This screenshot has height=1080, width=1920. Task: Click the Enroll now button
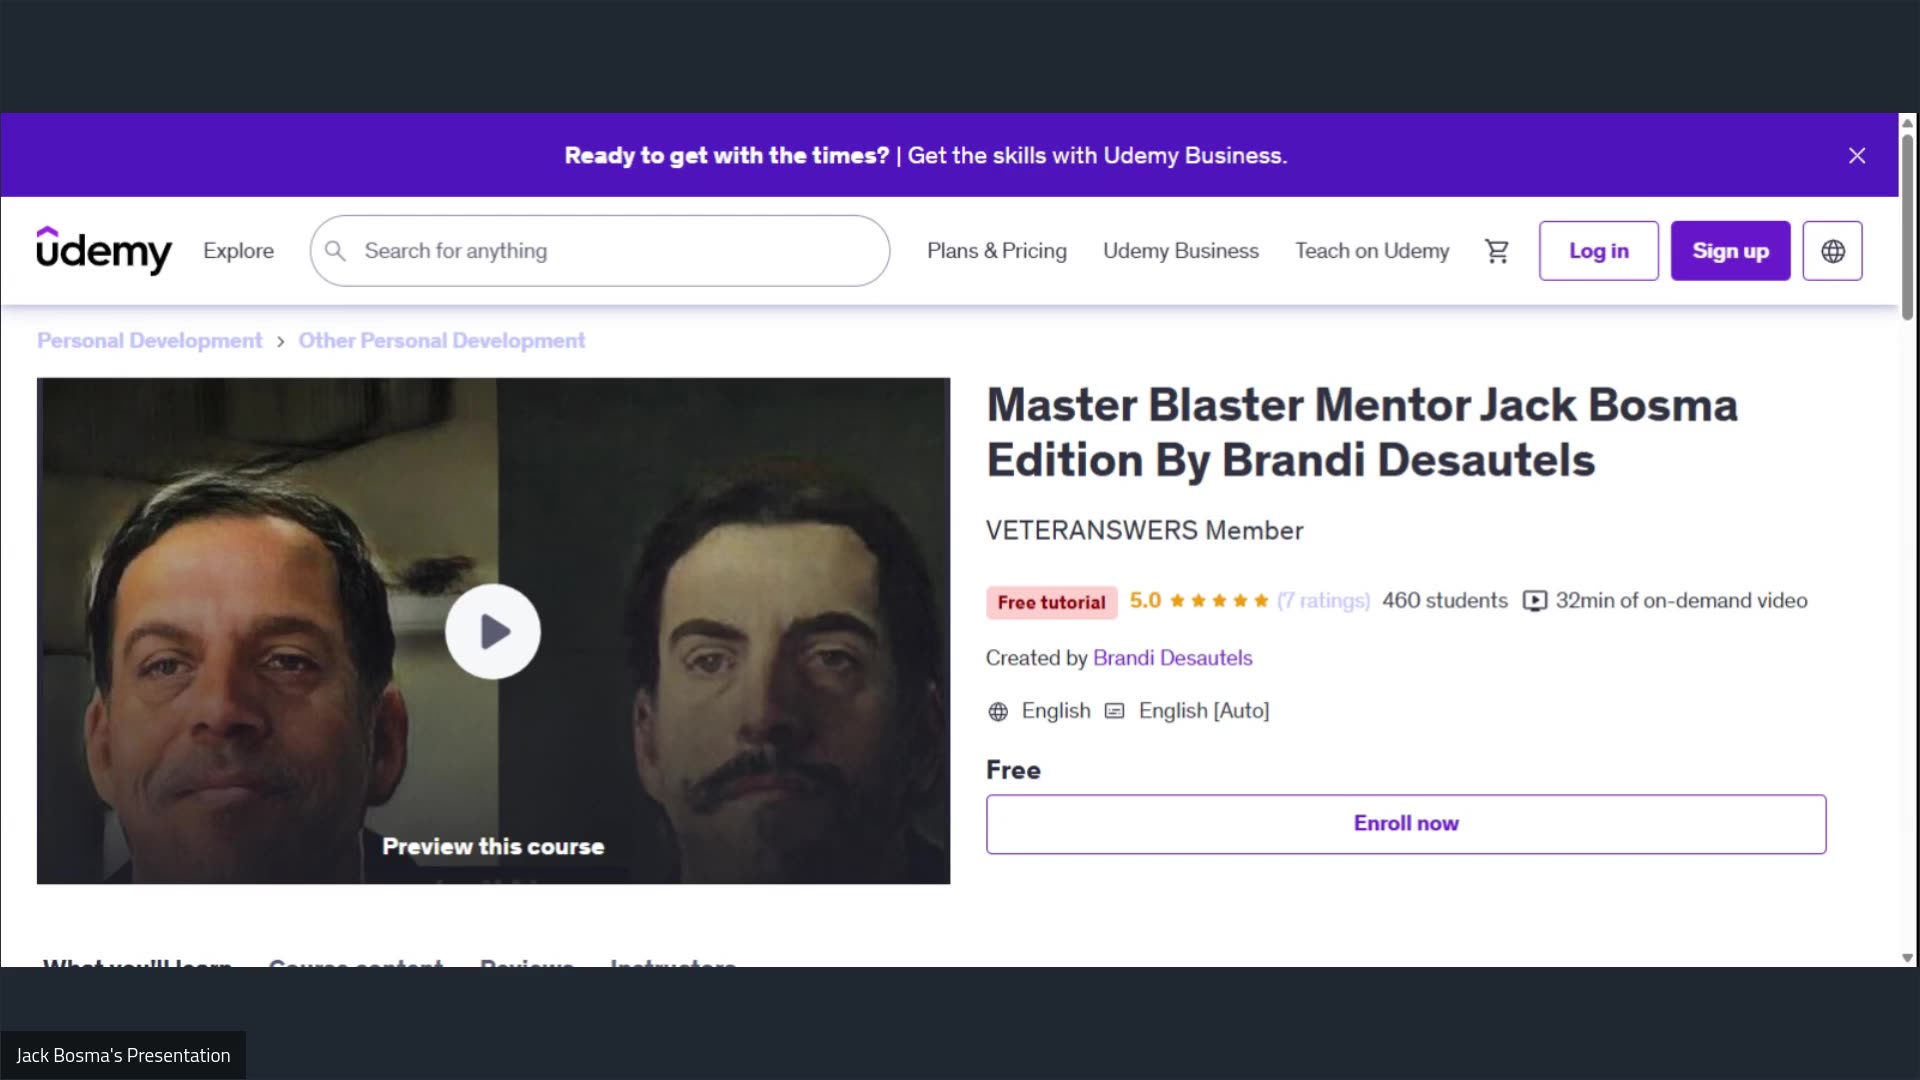1405,823
